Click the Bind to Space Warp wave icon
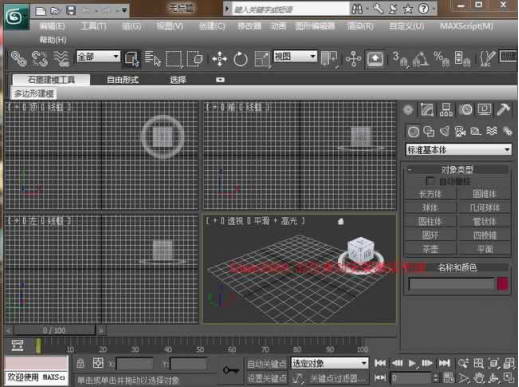This screenshot has width=519, height=387. (62, 59)
